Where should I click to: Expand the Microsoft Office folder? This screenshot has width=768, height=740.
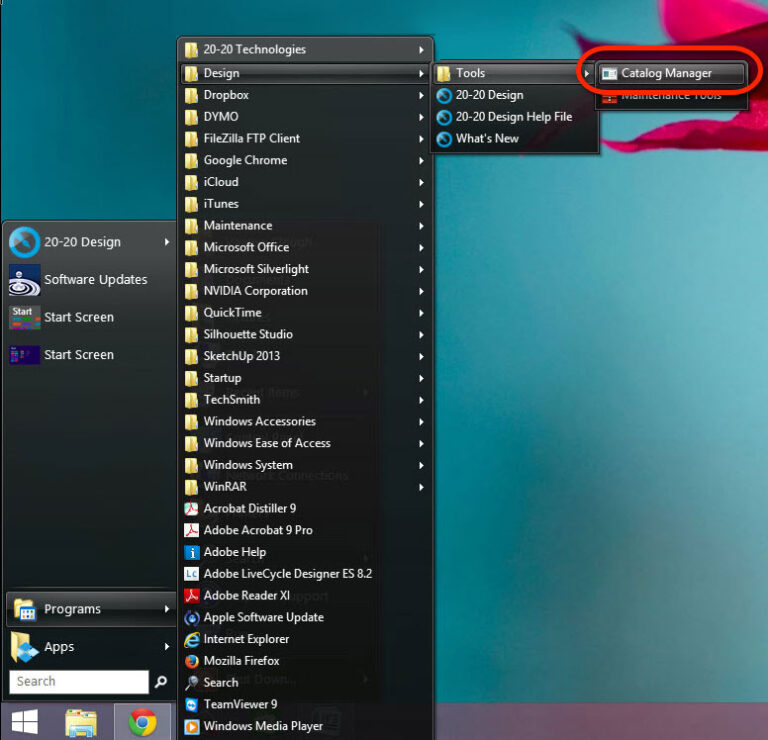[246, 247]
